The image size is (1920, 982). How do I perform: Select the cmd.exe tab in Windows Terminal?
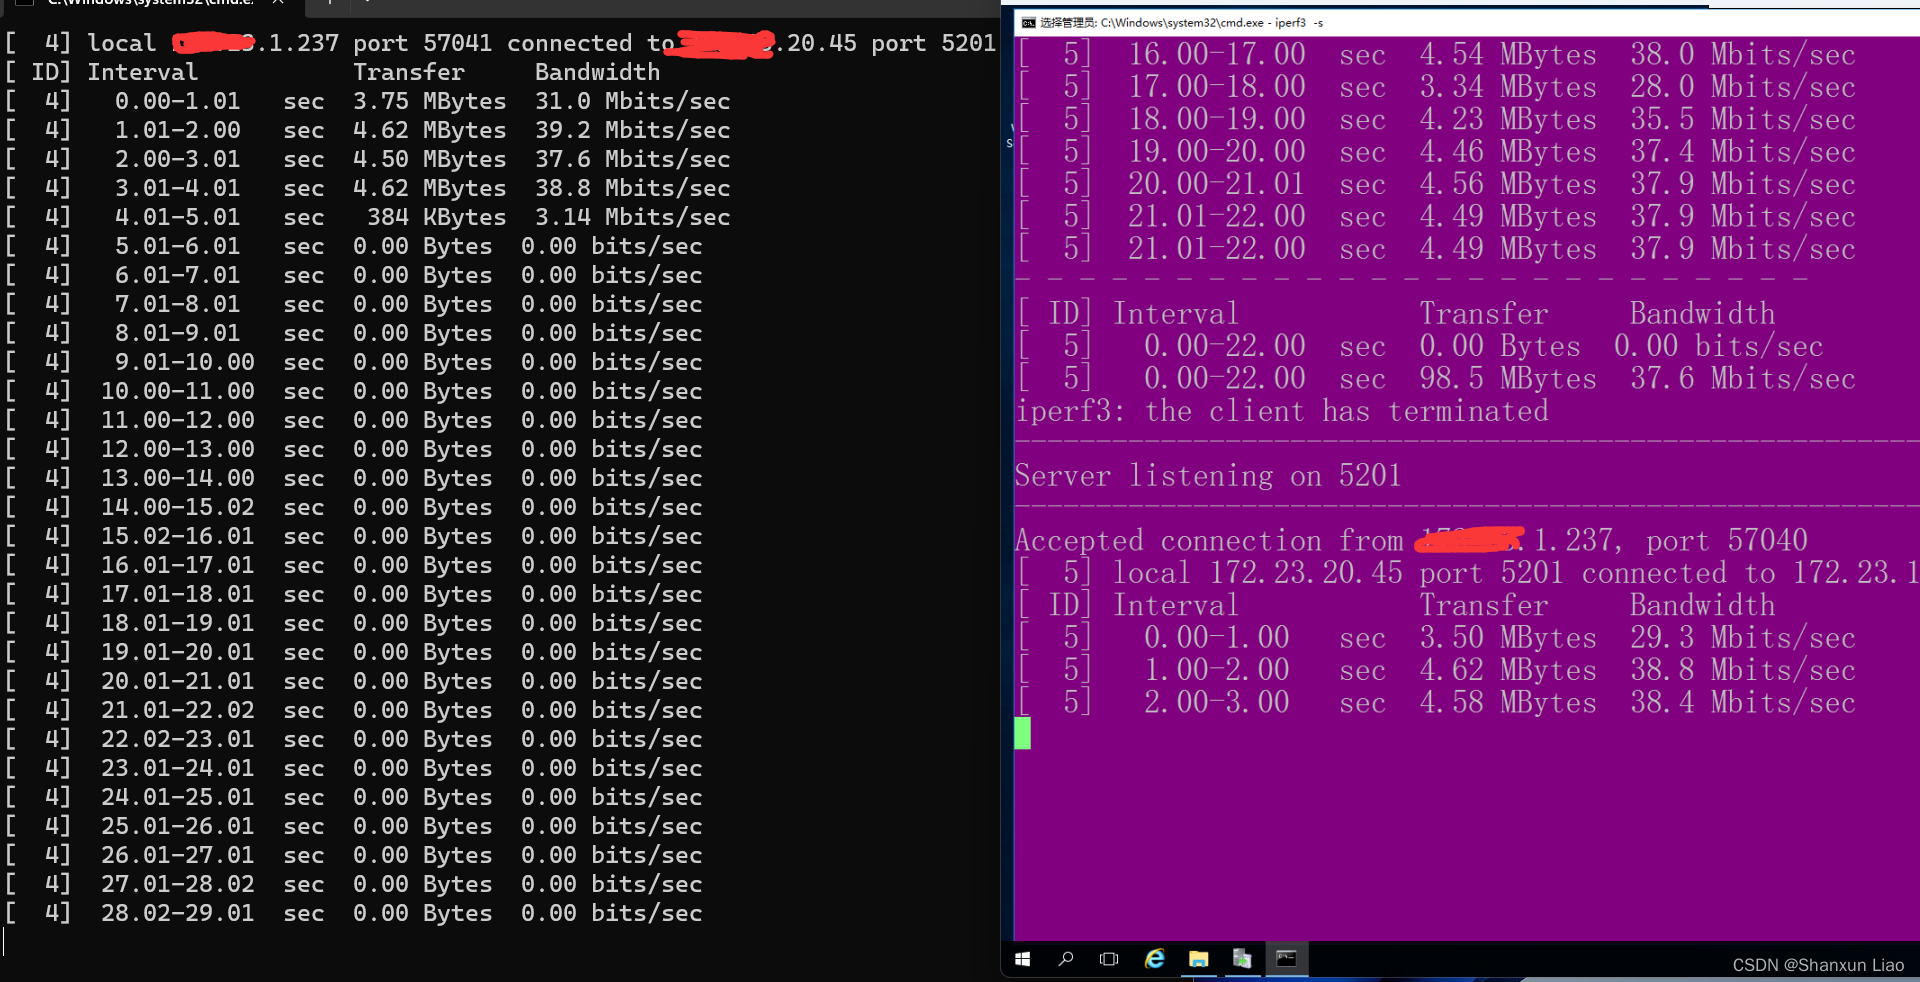[150, 5]
